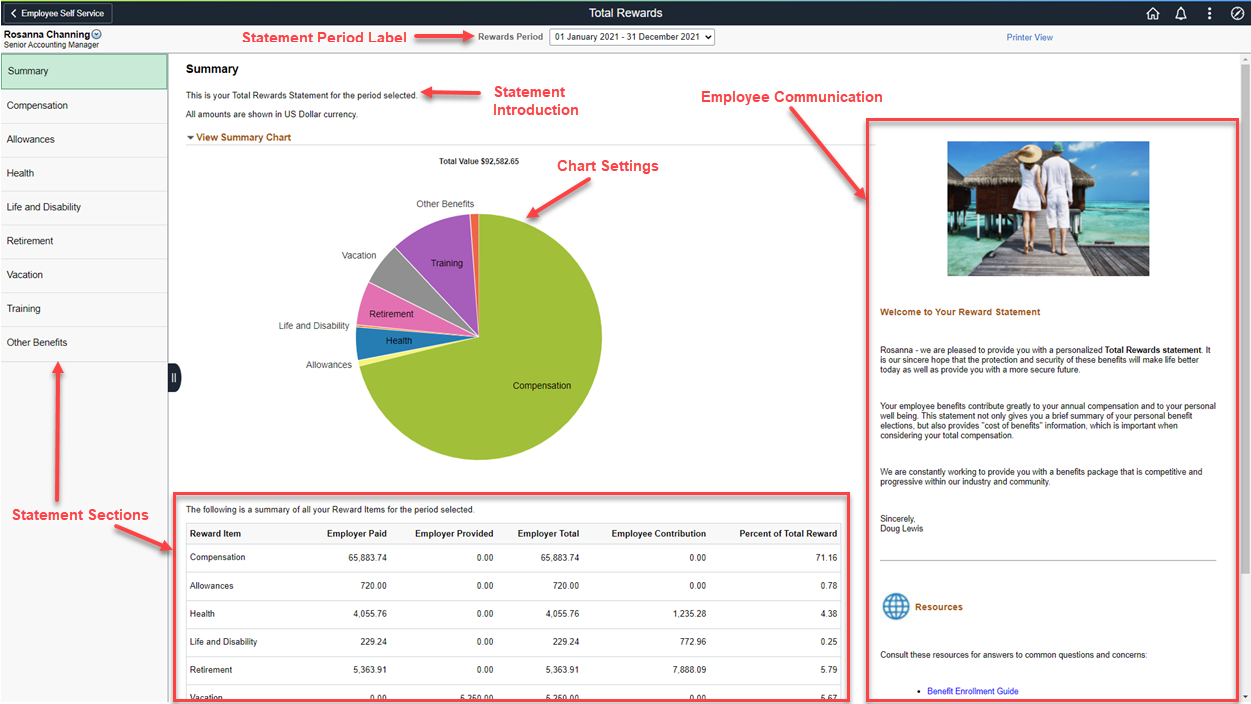Select the Vacation section in sidebar

pyautogui.click(x=84, y=275)
